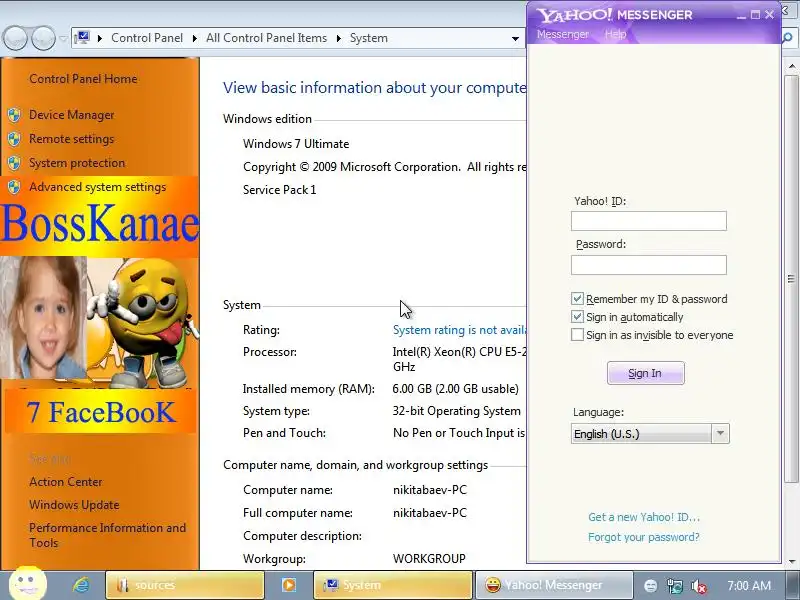Screen dimensions: 800x600
Task: Expand arrow after All Control Panel Items
Action: point(338,38)
